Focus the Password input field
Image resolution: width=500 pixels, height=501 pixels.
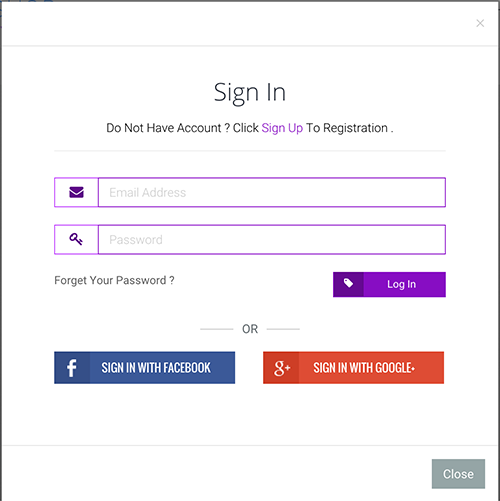click(x=272, y=240)
